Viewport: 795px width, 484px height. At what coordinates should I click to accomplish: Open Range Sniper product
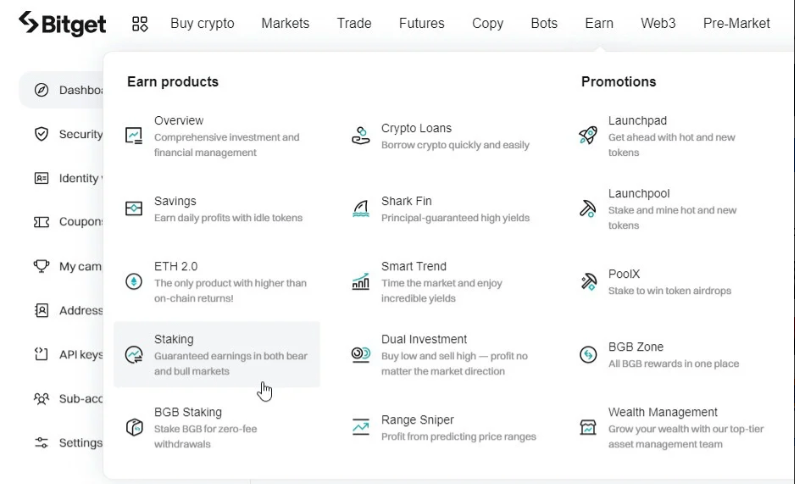(x=417, y=420)
